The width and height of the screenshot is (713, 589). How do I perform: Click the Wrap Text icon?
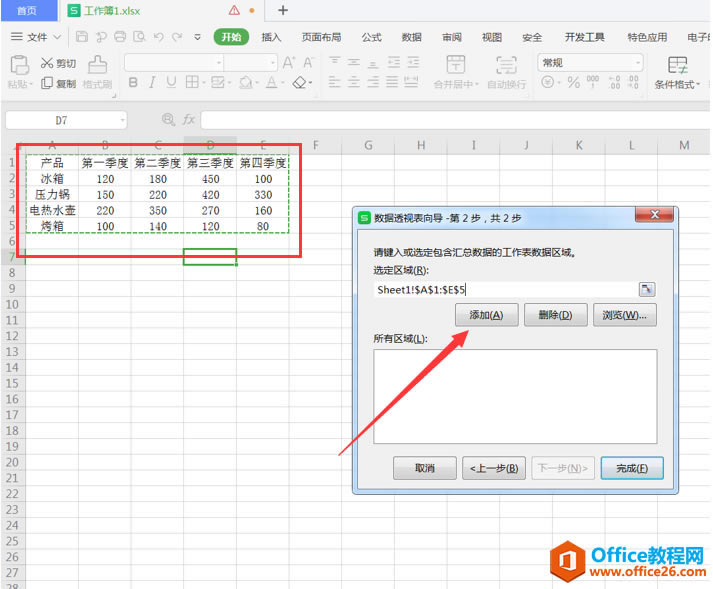[506, 65]
